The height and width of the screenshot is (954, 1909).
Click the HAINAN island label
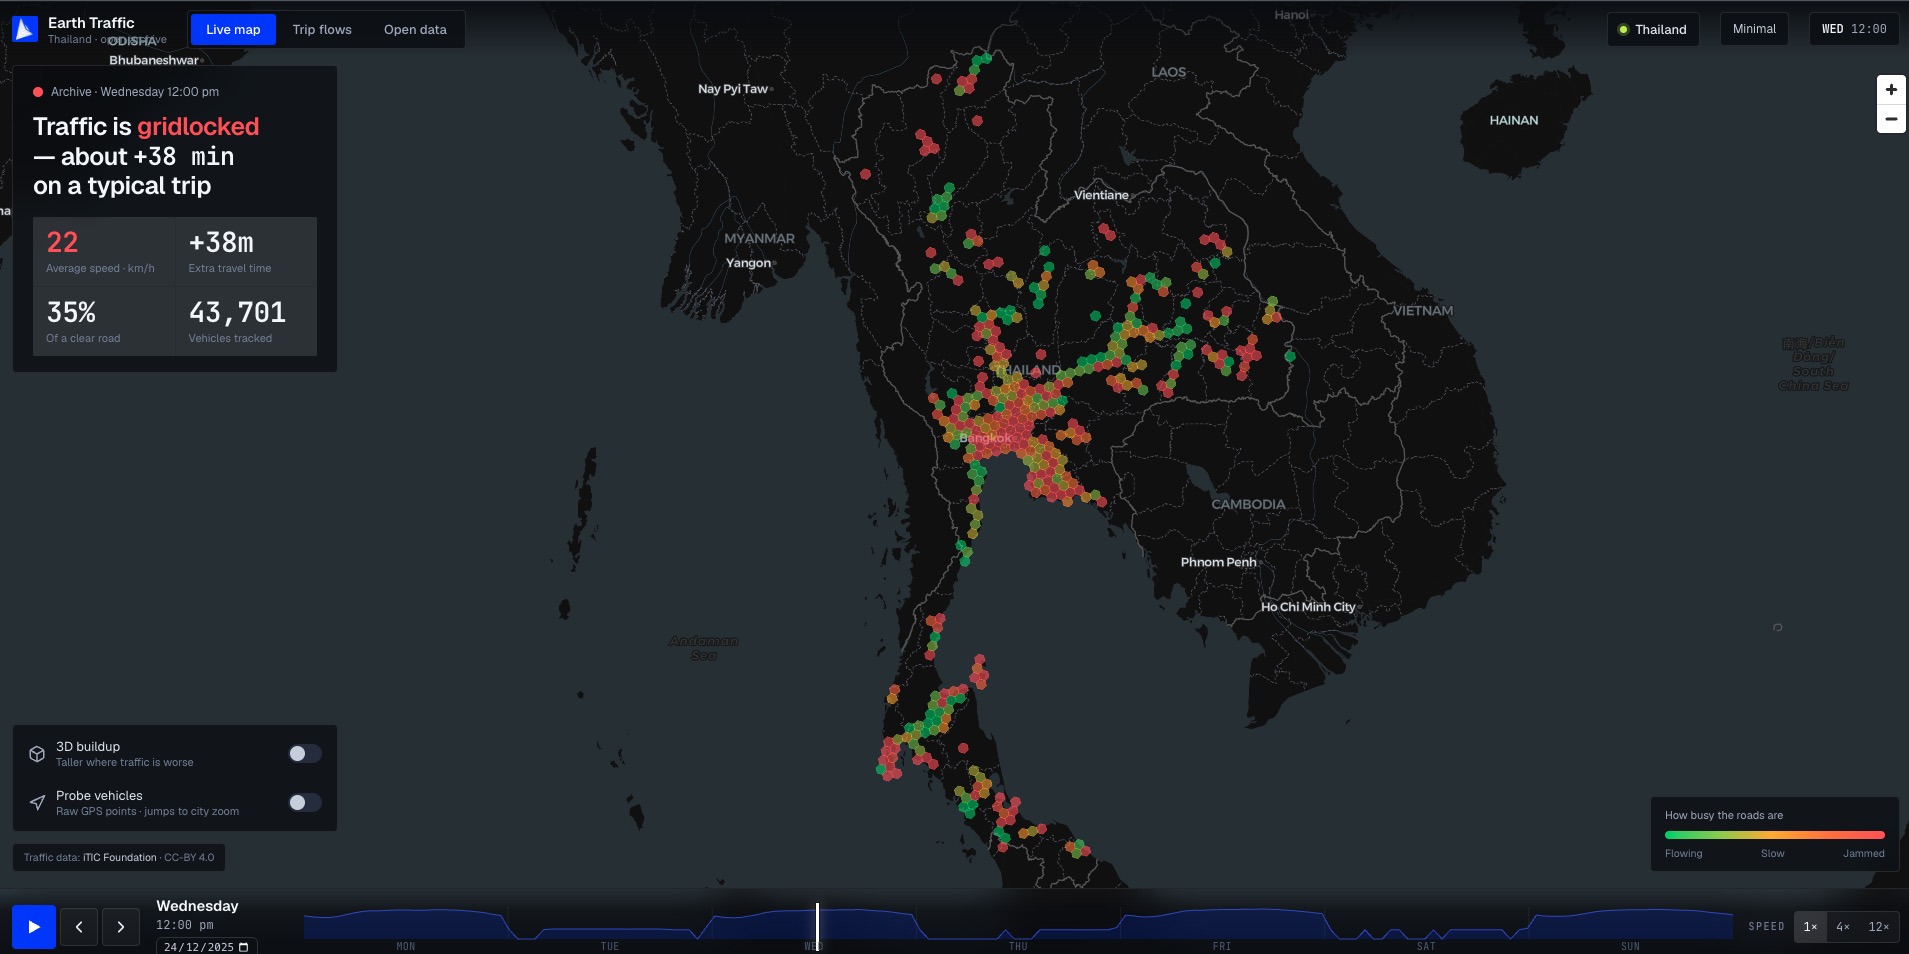pos(1514,120)
